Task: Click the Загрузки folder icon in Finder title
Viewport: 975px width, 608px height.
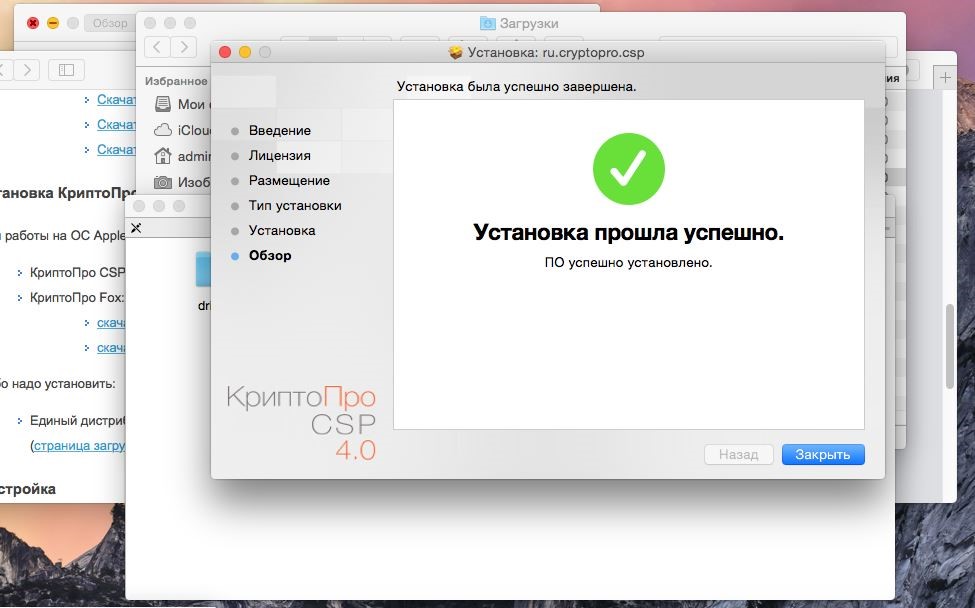Action: (488, 23)
